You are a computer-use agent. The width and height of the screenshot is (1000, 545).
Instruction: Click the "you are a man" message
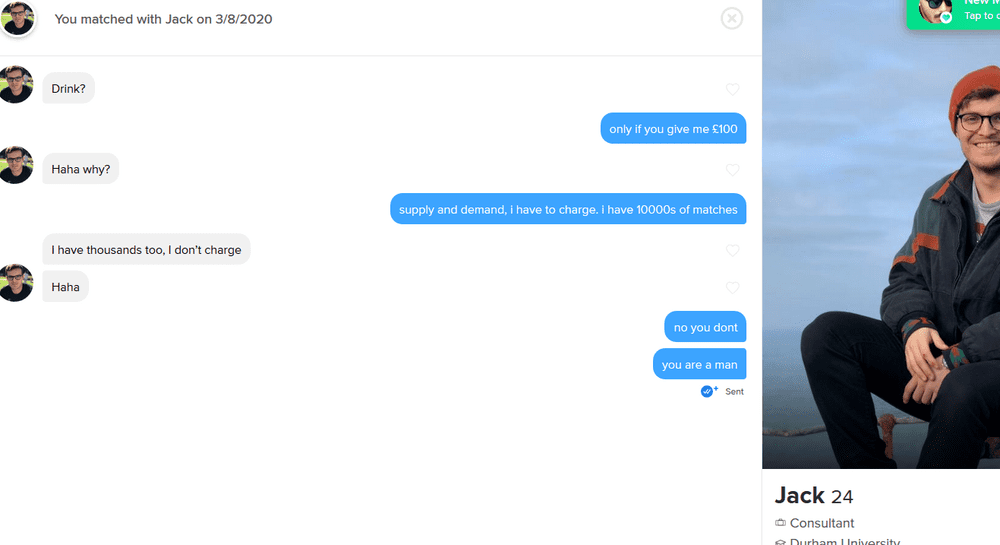tap(699, 364)
